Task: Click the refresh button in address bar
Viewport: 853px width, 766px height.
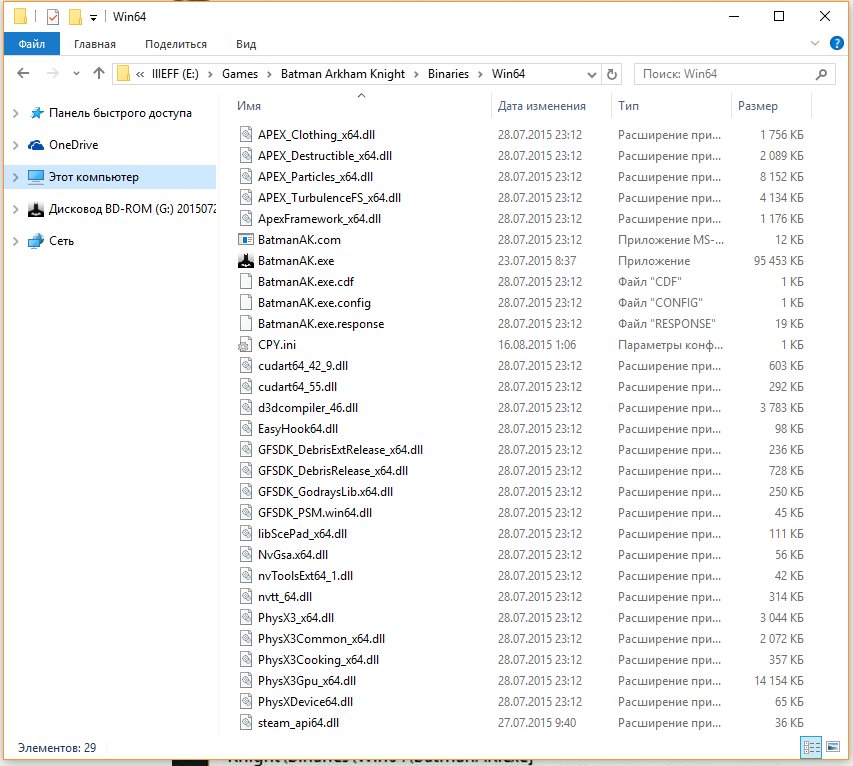Action: pyautogui.click(x=612, y=74)
